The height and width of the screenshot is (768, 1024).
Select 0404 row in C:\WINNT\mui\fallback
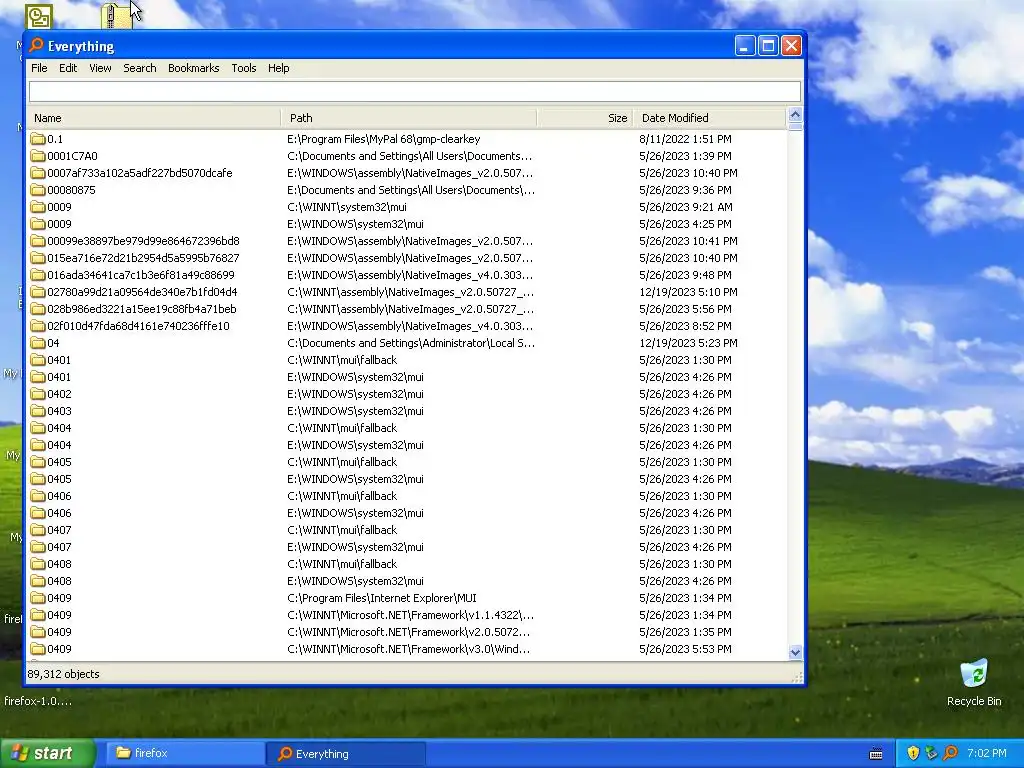pos(408,428)
